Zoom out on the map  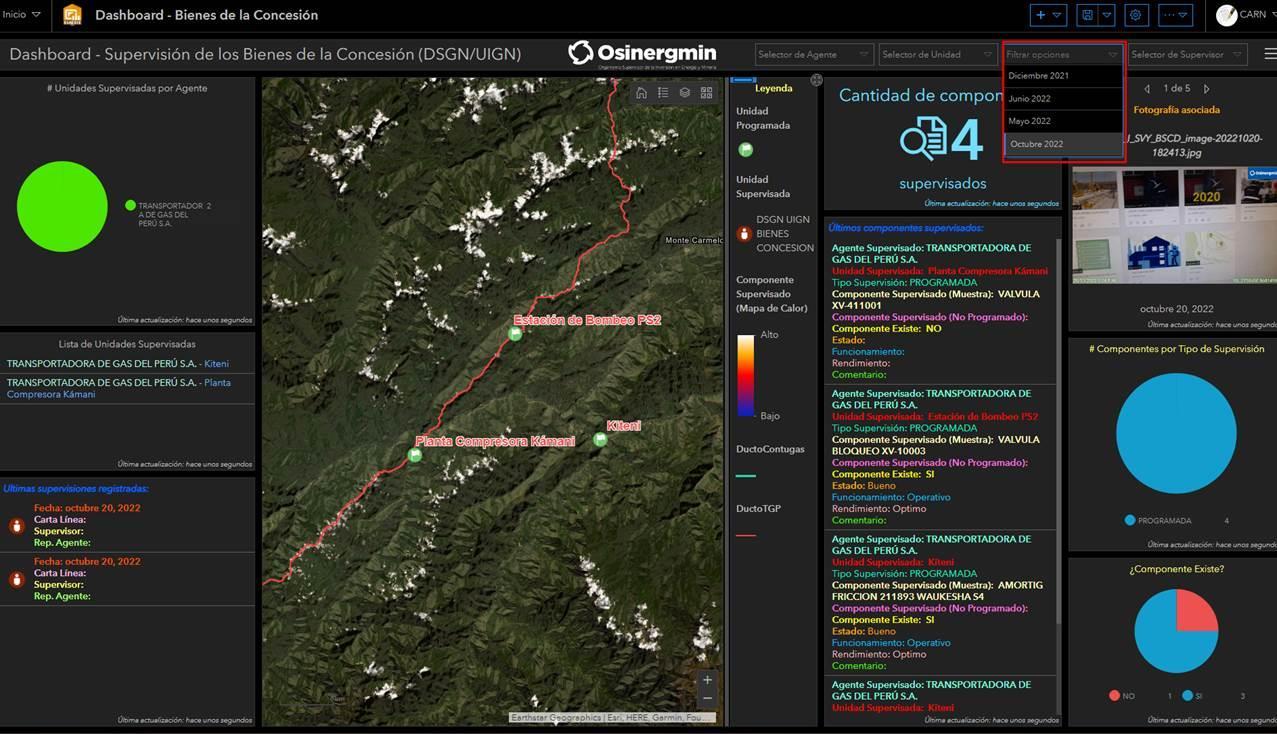coord(707,698)
